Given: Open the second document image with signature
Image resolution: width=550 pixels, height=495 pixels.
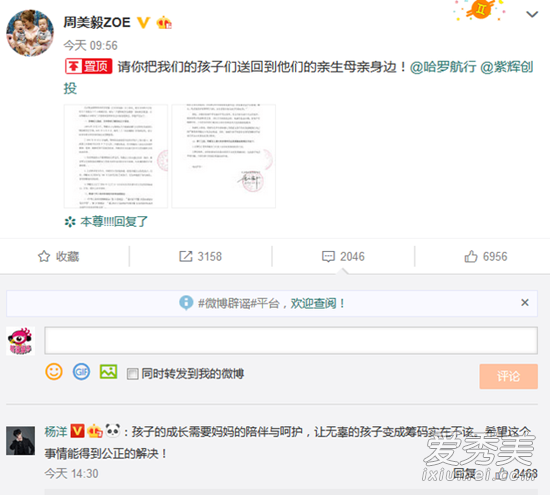Looking at the screenshot, I should pos(224,156).
